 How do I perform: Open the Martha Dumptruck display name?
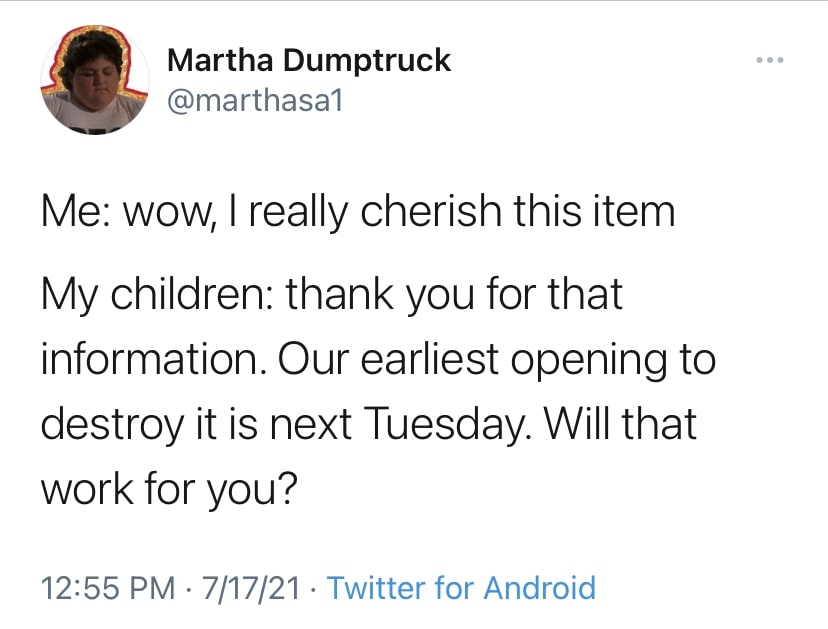[x=309, y=60]
